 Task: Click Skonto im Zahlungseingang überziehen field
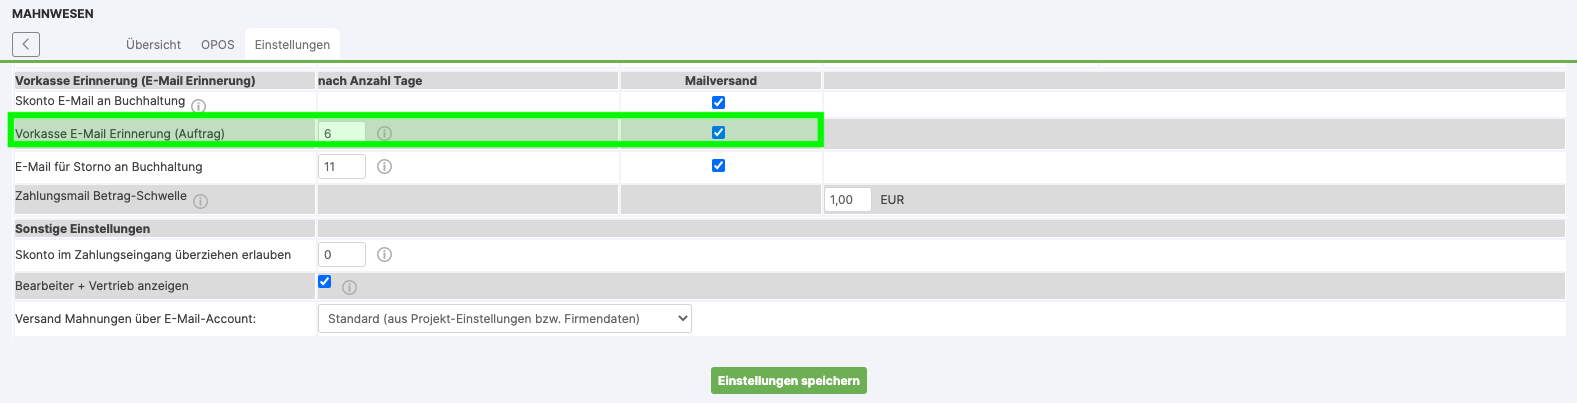click(x=341, y=255)
